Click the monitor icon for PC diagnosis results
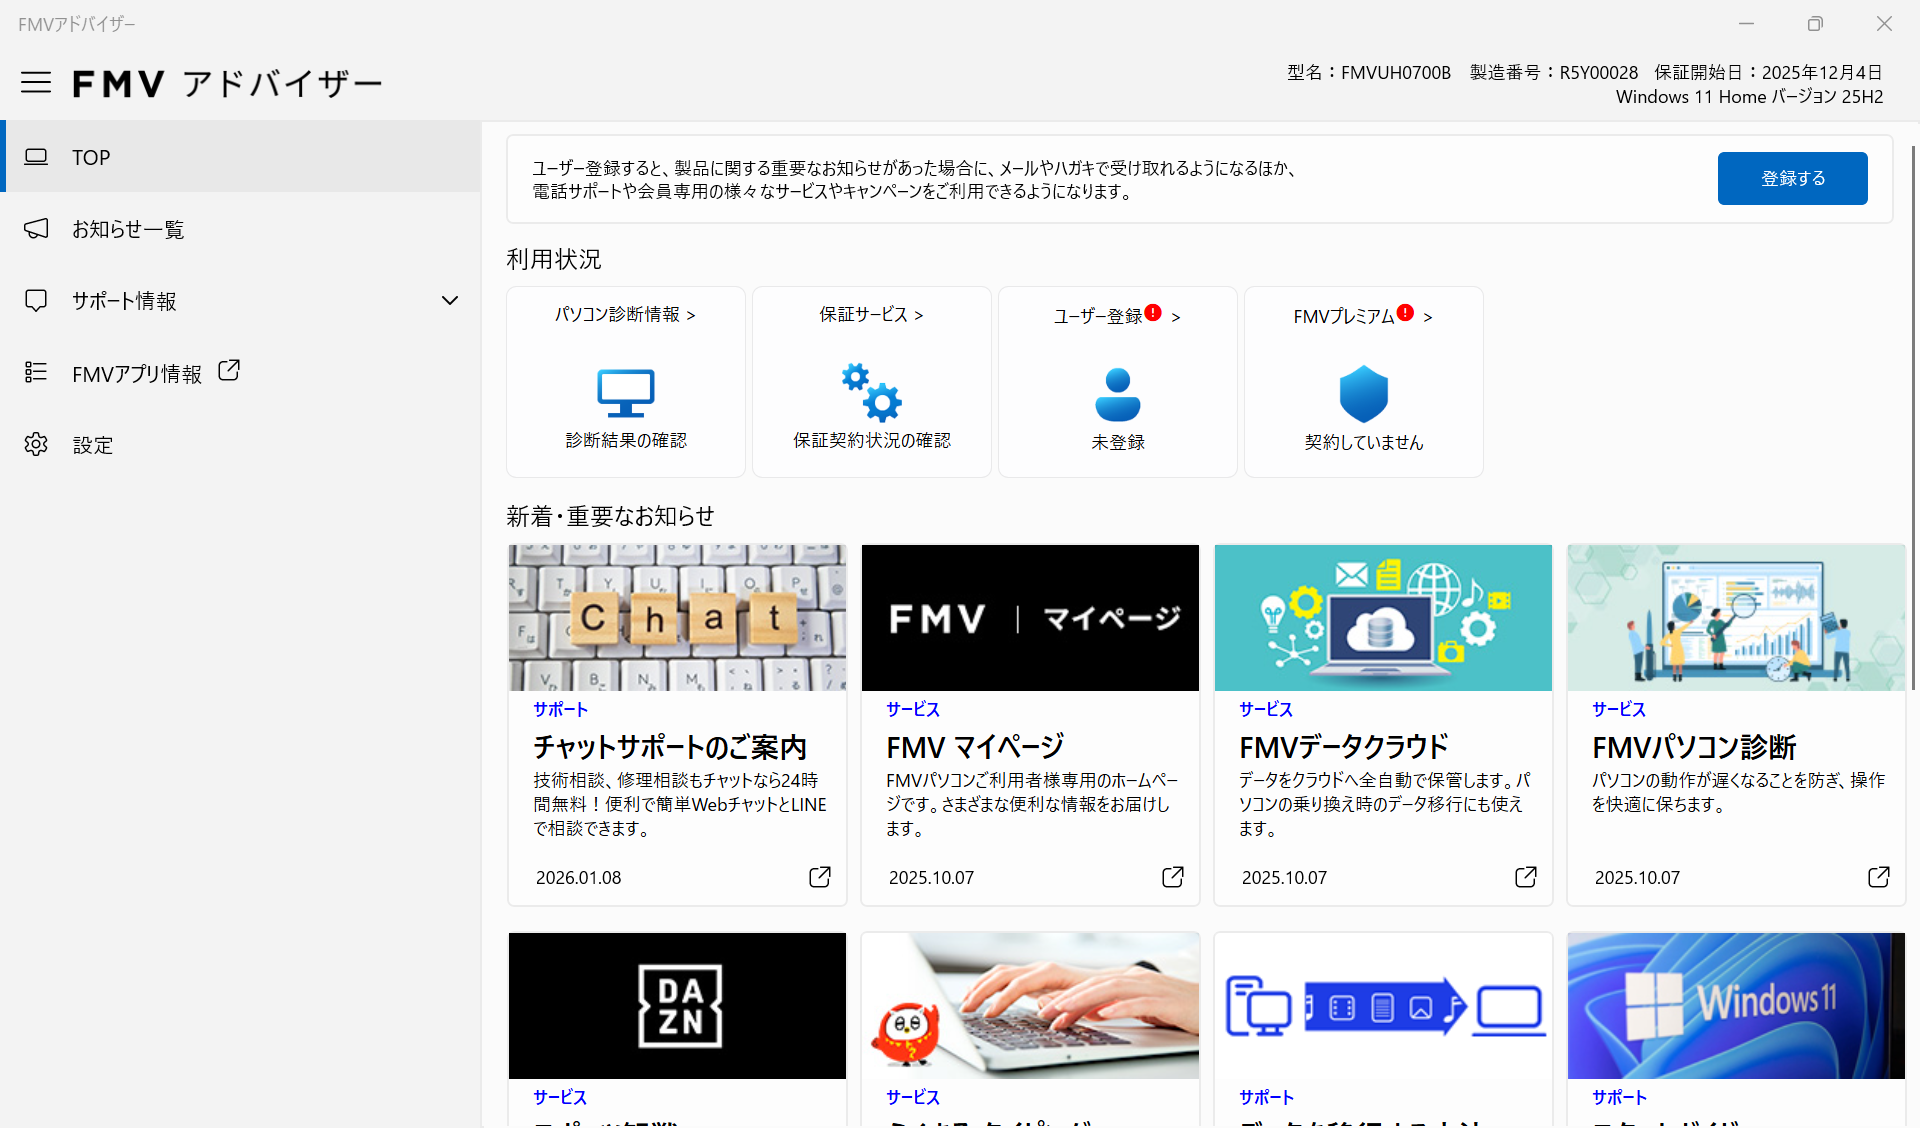 (626, 392)
